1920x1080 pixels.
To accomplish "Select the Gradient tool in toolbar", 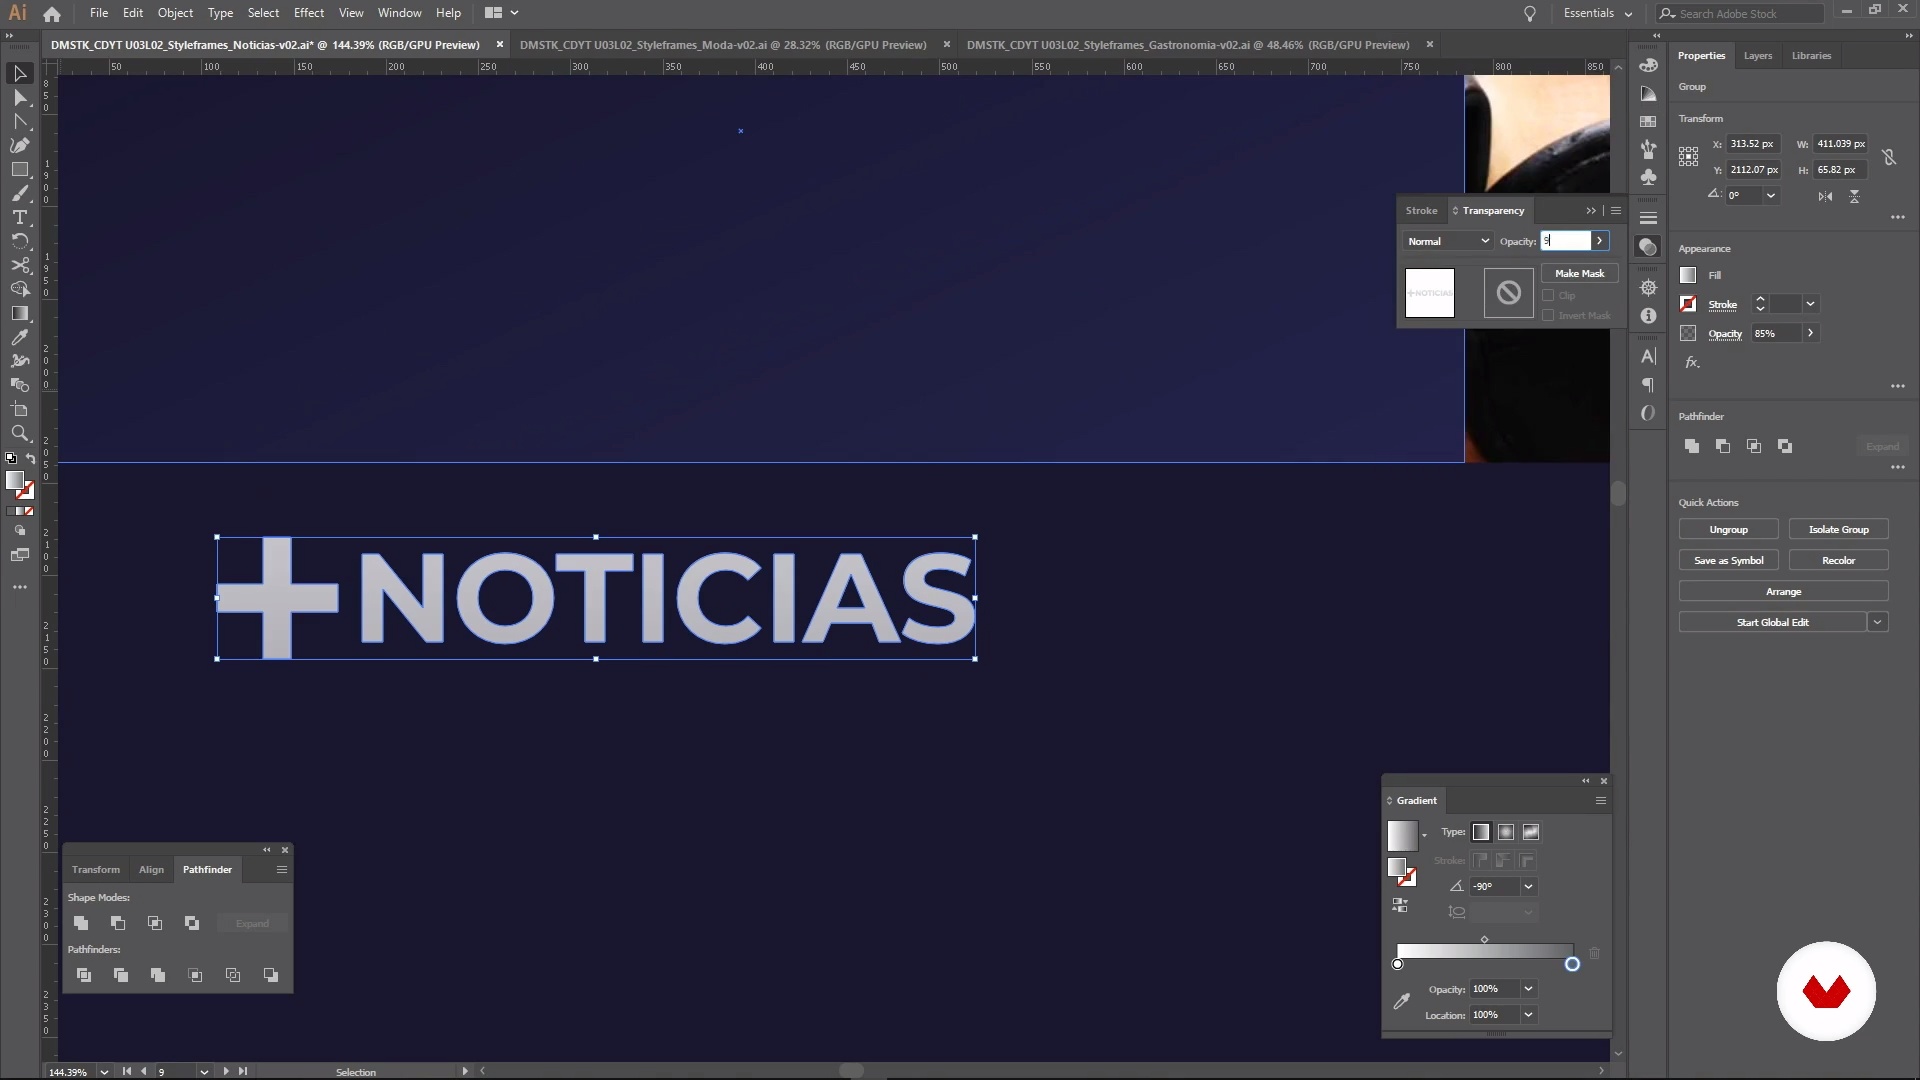I will pos(19,313).
